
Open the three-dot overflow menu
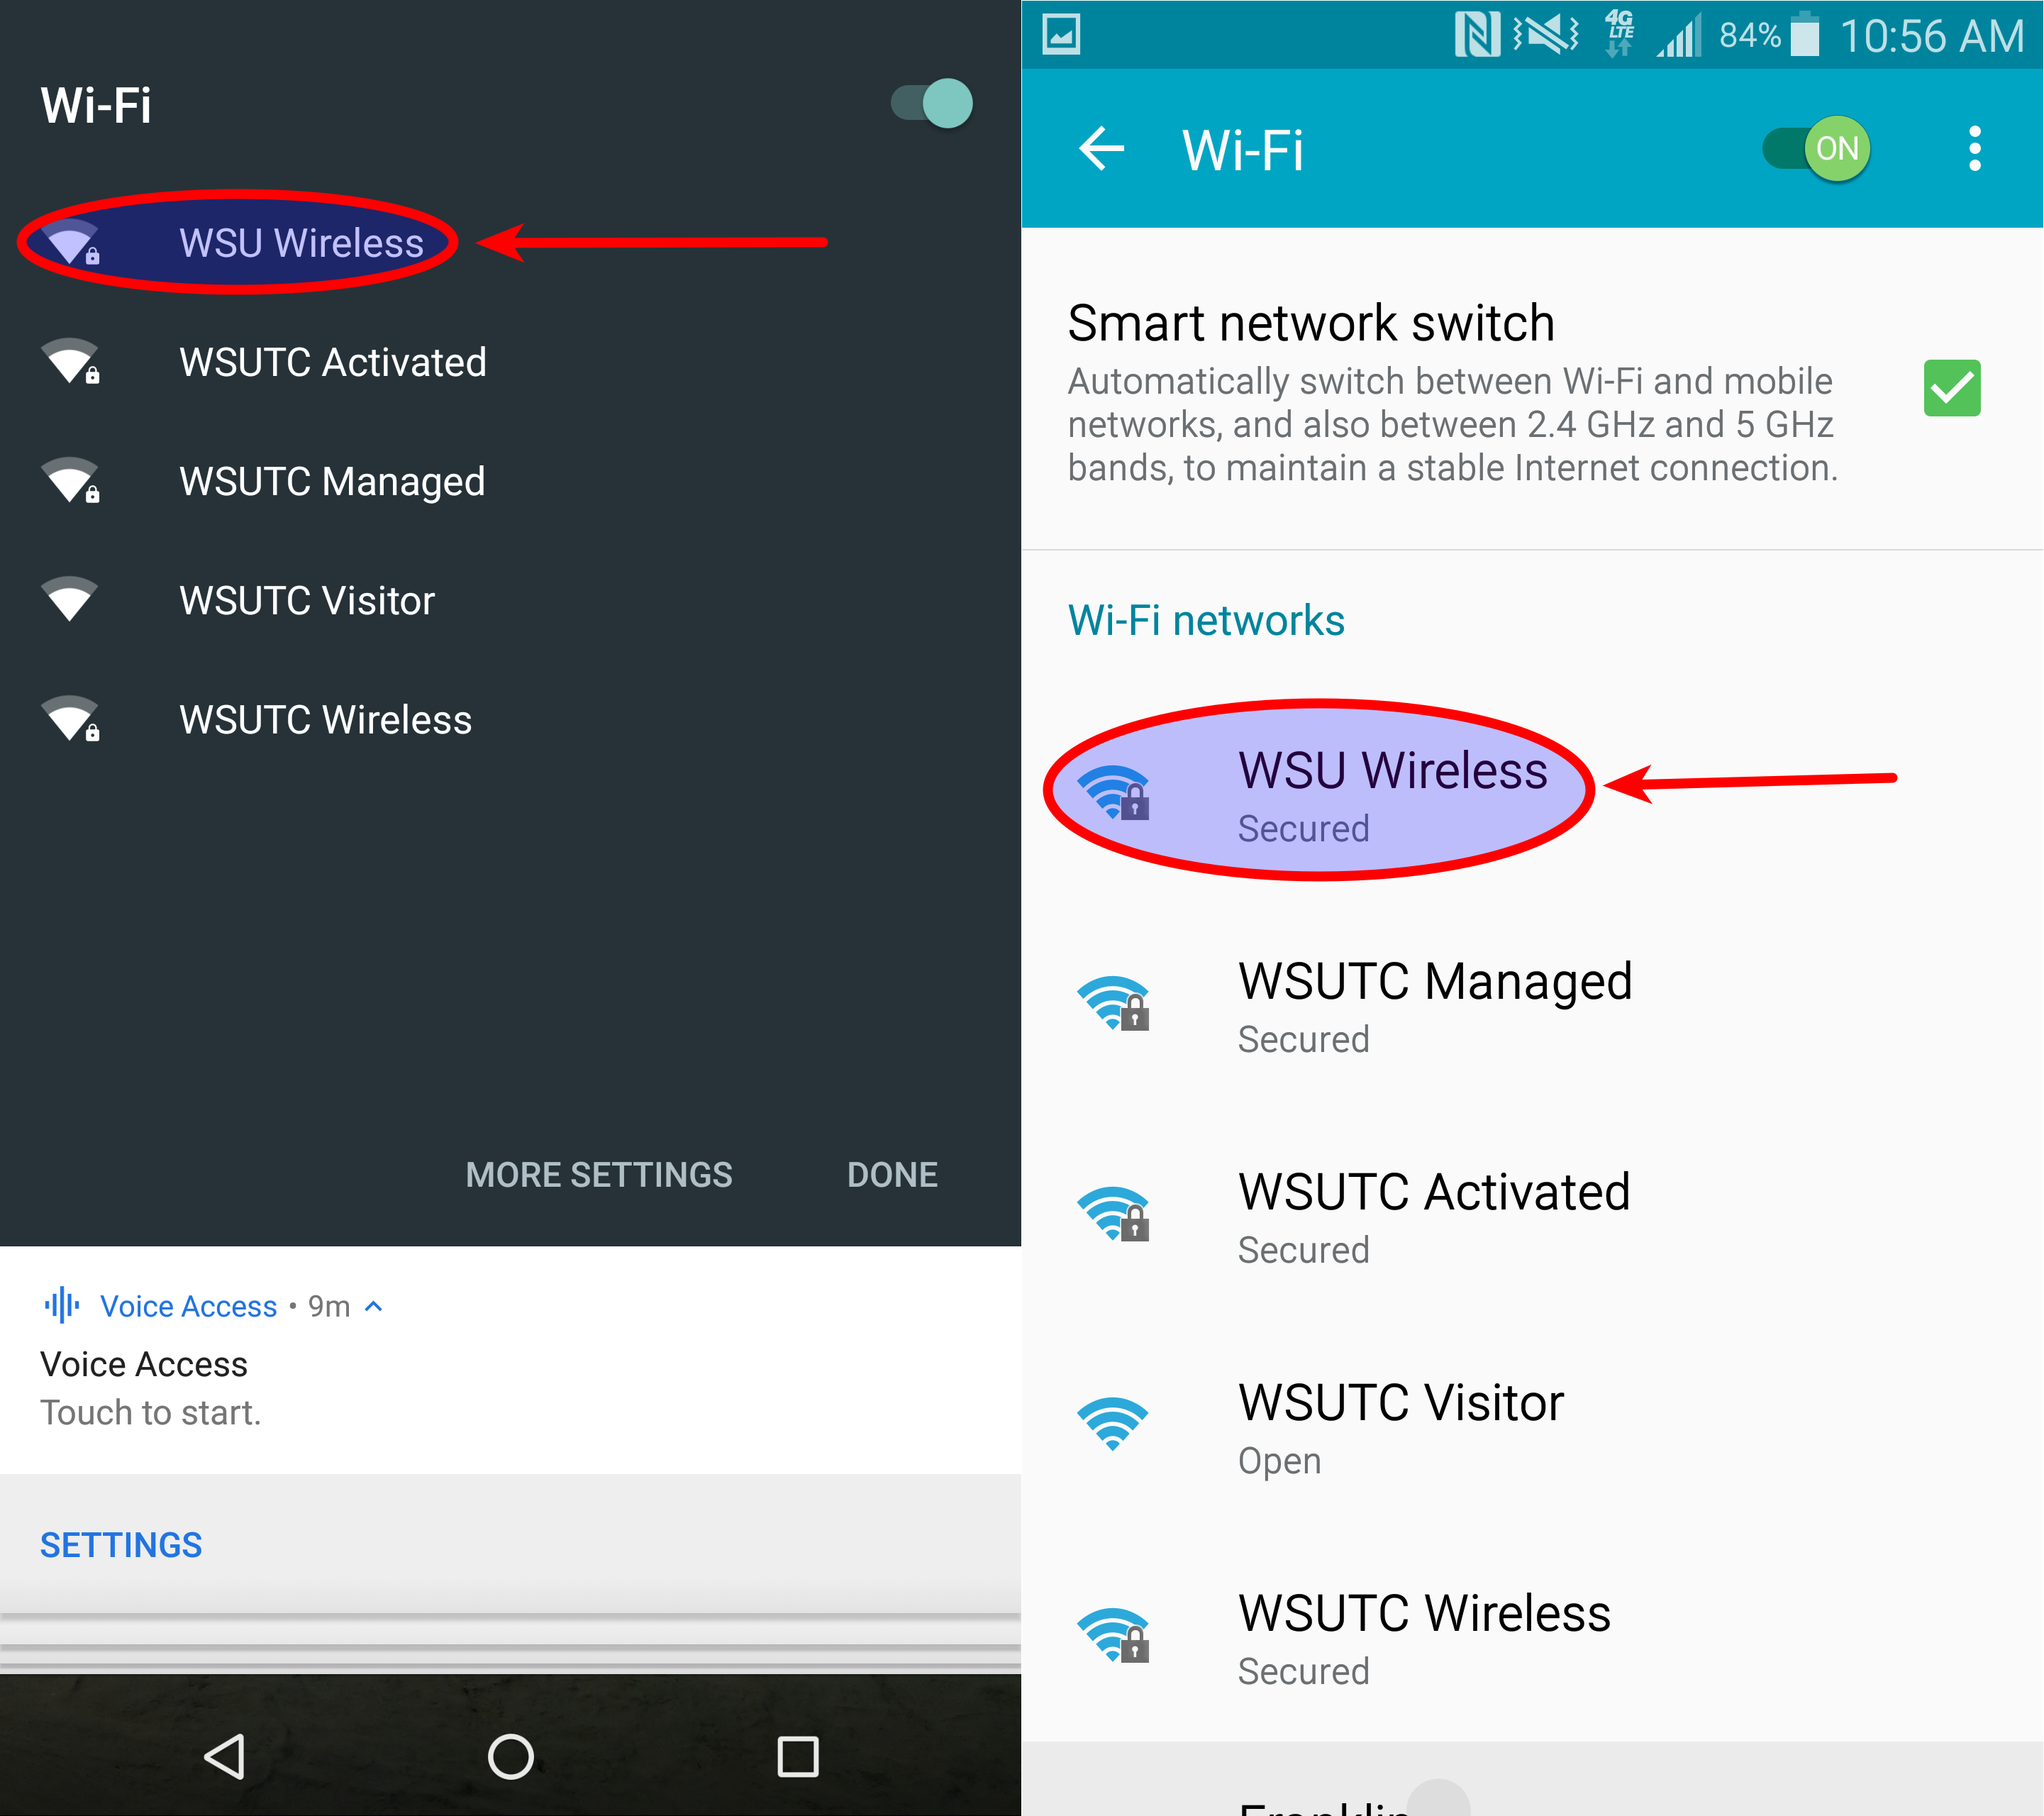pos(1974,149)
